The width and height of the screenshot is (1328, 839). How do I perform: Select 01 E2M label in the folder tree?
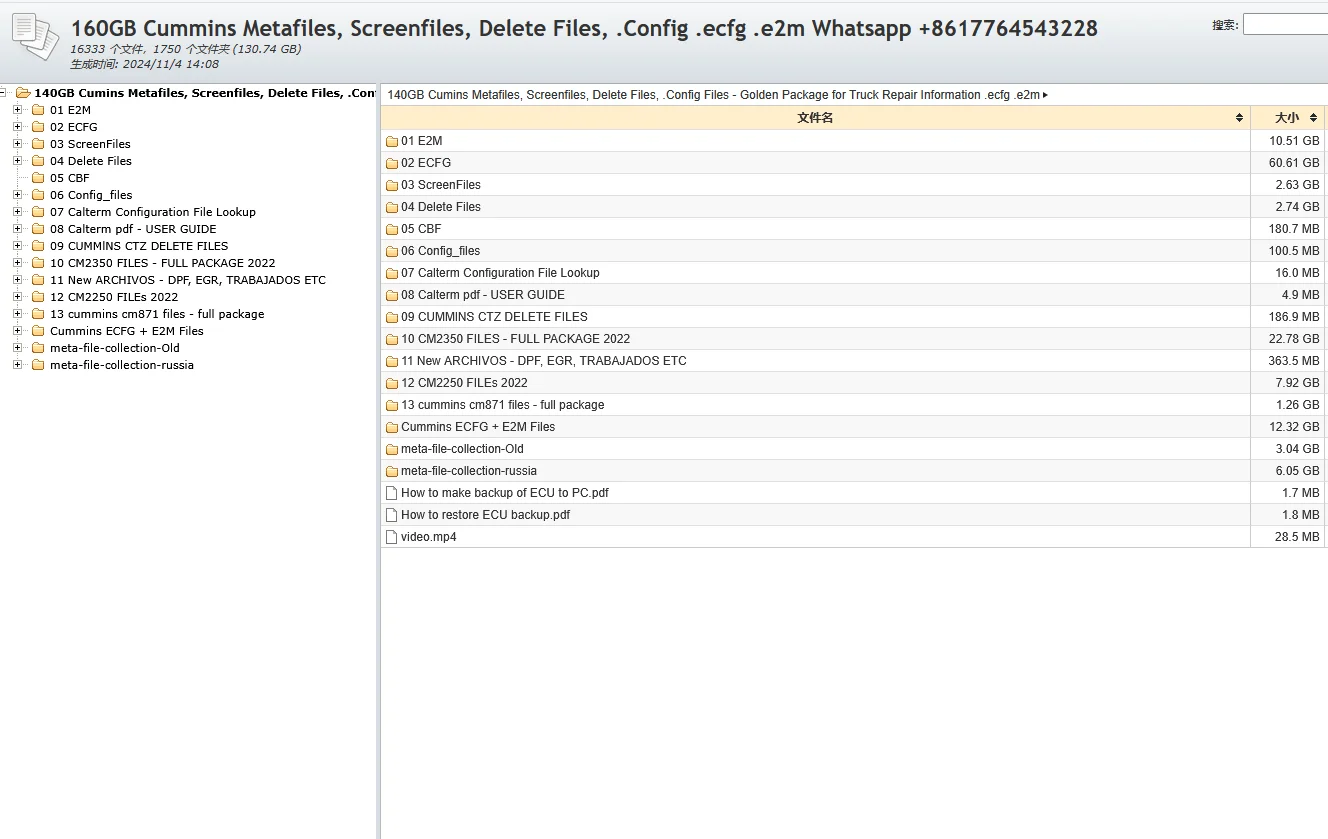[x=70, y=110]
